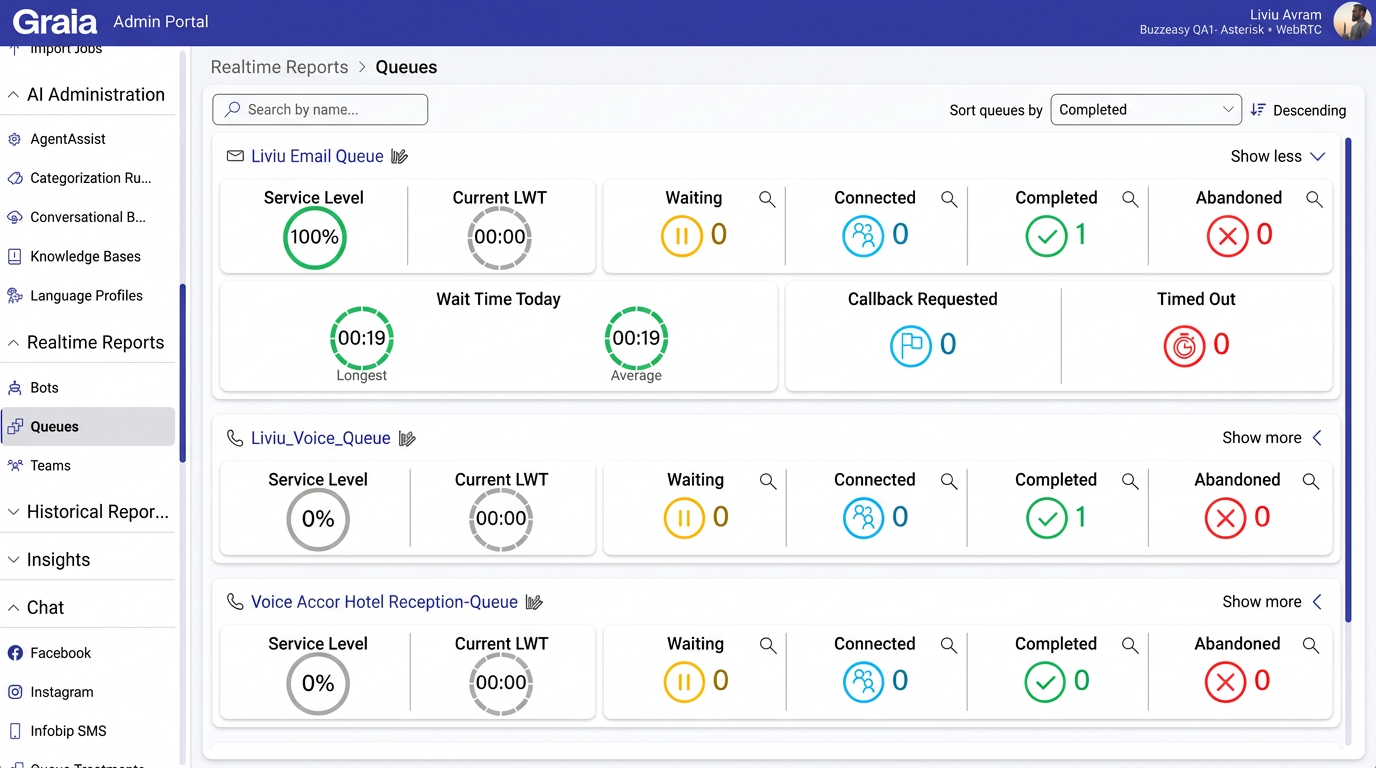This screenshot has height=768, width=1376.
Task: Open magnifier next to Connected in Voice Accor Hotel queue
Action: pyautogui.click(x=949, y=645)
